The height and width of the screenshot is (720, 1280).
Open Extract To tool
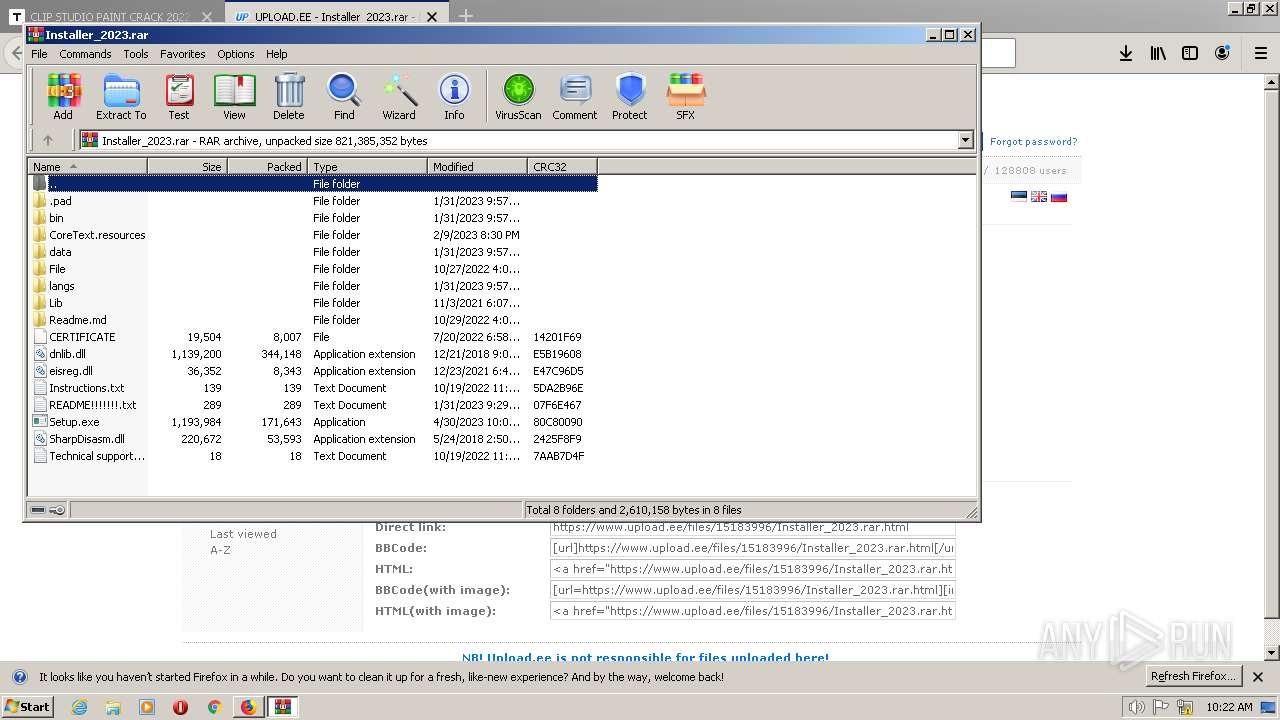pyautogui.click(x=121, y=97)
